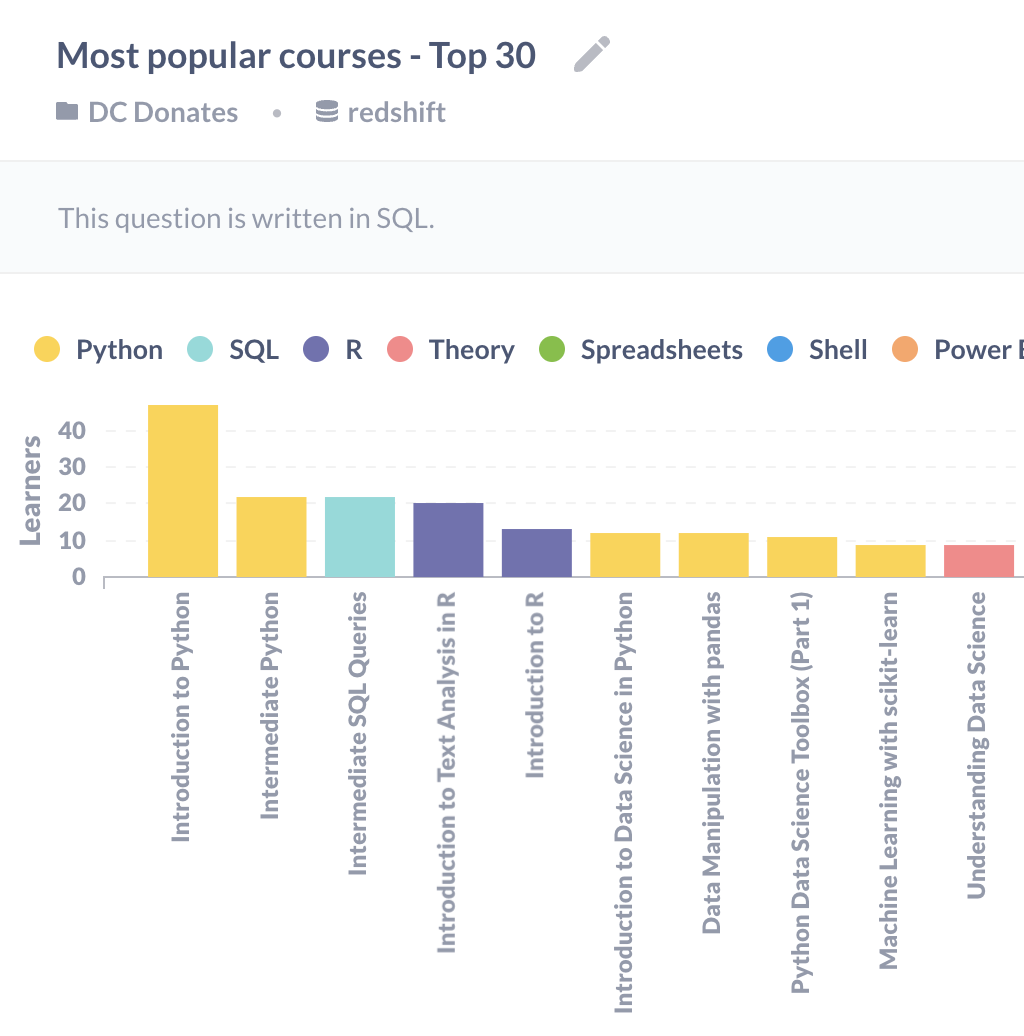This screenshot has width=1024, height=1036.
Task: Open the DC Donates collection link
Action: 163,112
